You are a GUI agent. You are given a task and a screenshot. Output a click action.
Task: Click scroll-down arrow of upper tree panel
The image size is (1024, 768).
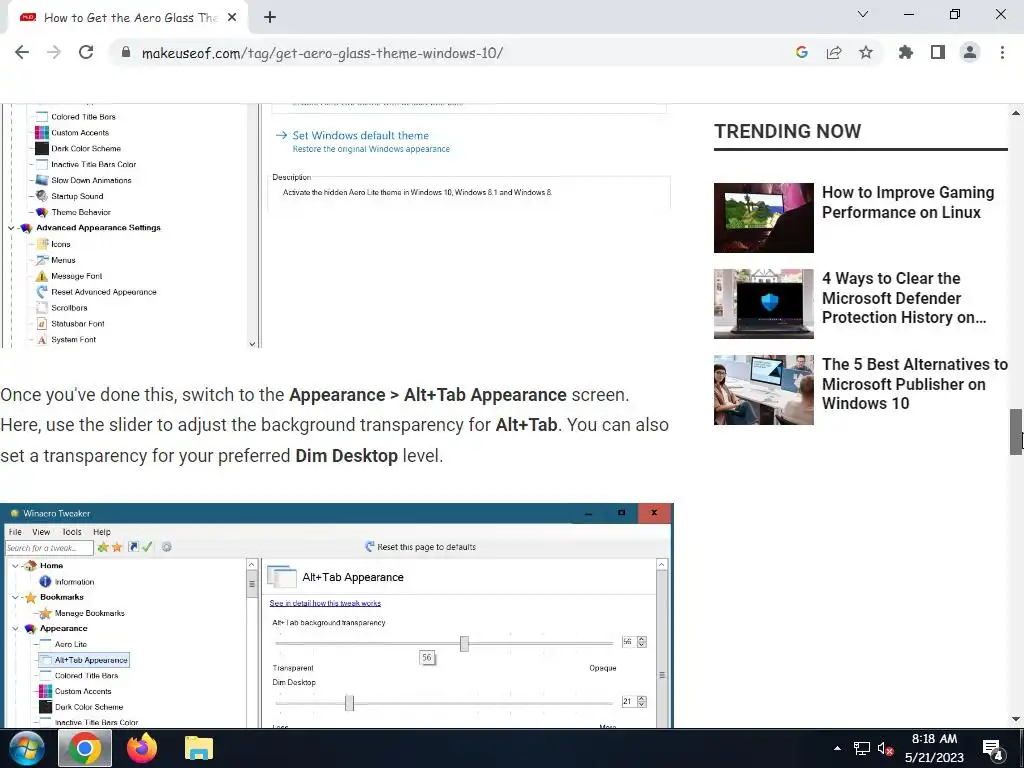tap(252, 344)
